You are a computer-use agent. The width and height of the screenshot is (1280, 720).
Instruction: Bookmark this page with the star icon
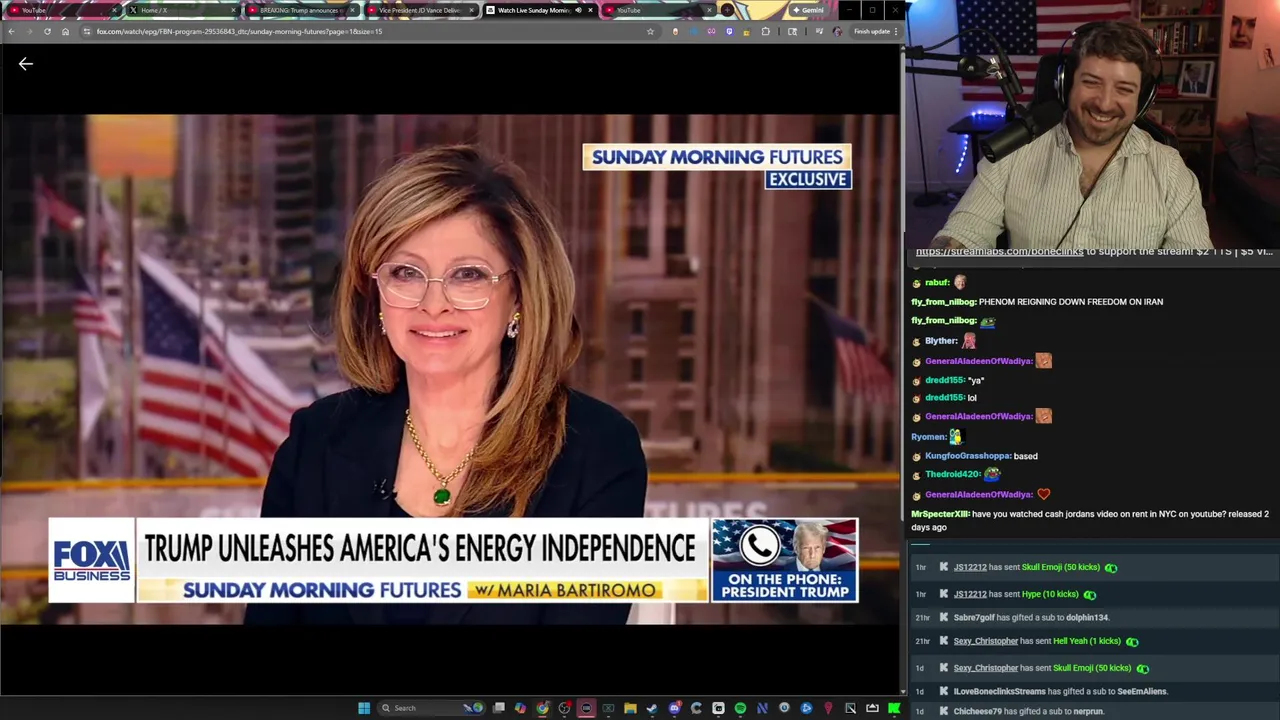click(650, 31)
